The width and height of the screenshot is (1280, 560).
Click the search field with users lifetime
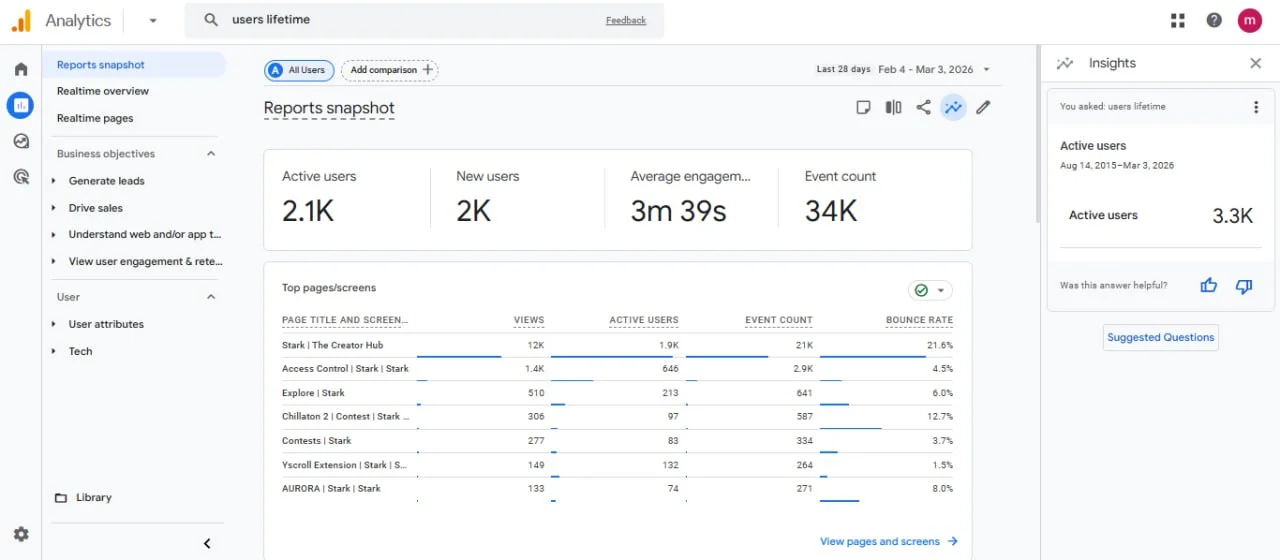pyautogui.click(x=424, y=20)
